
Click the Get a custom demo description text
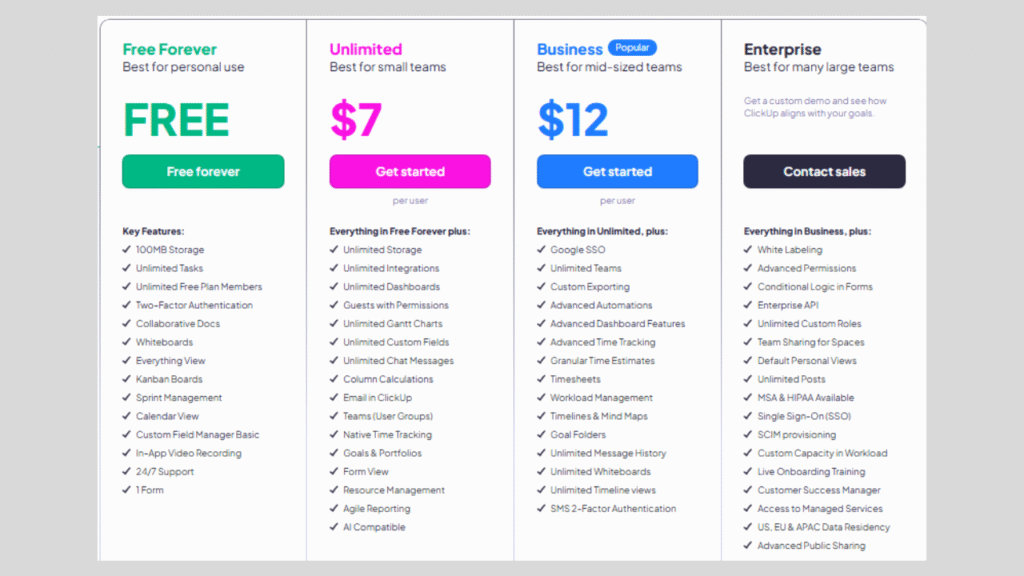pyautogui.click(x=815, y=107)
